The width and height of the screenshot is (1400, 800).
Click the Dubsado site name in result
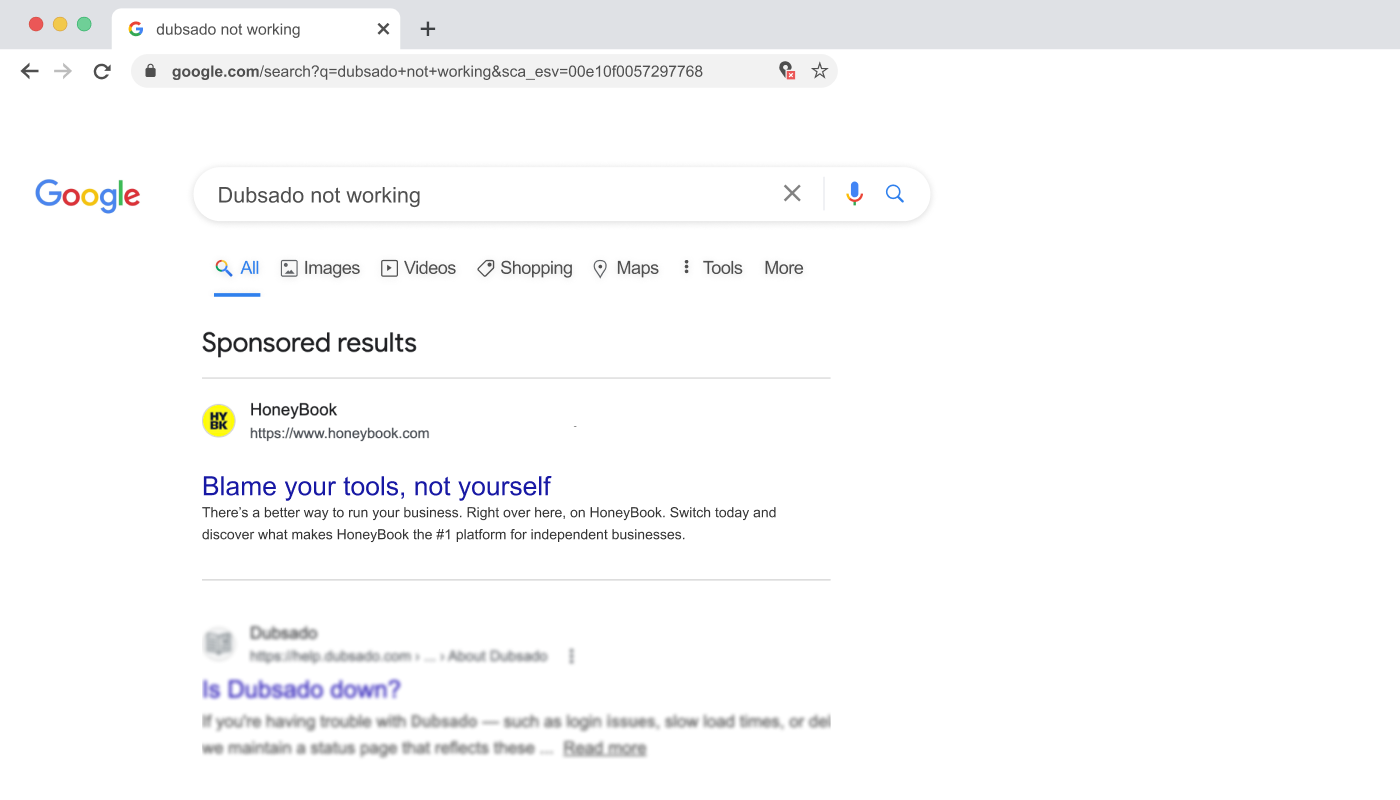coord(283,633)
